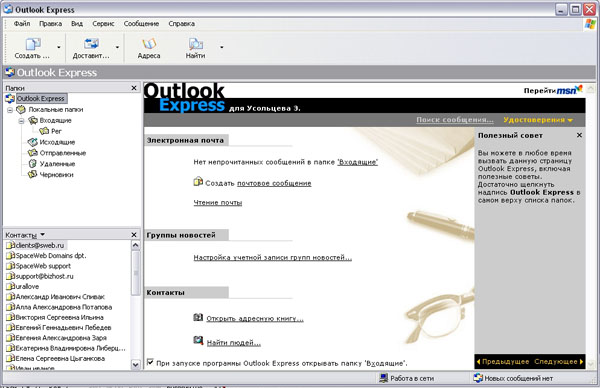The width and height of the screenshot is (600, 388).
Task: Click the Следующее tip button
Action: point(559,362)
